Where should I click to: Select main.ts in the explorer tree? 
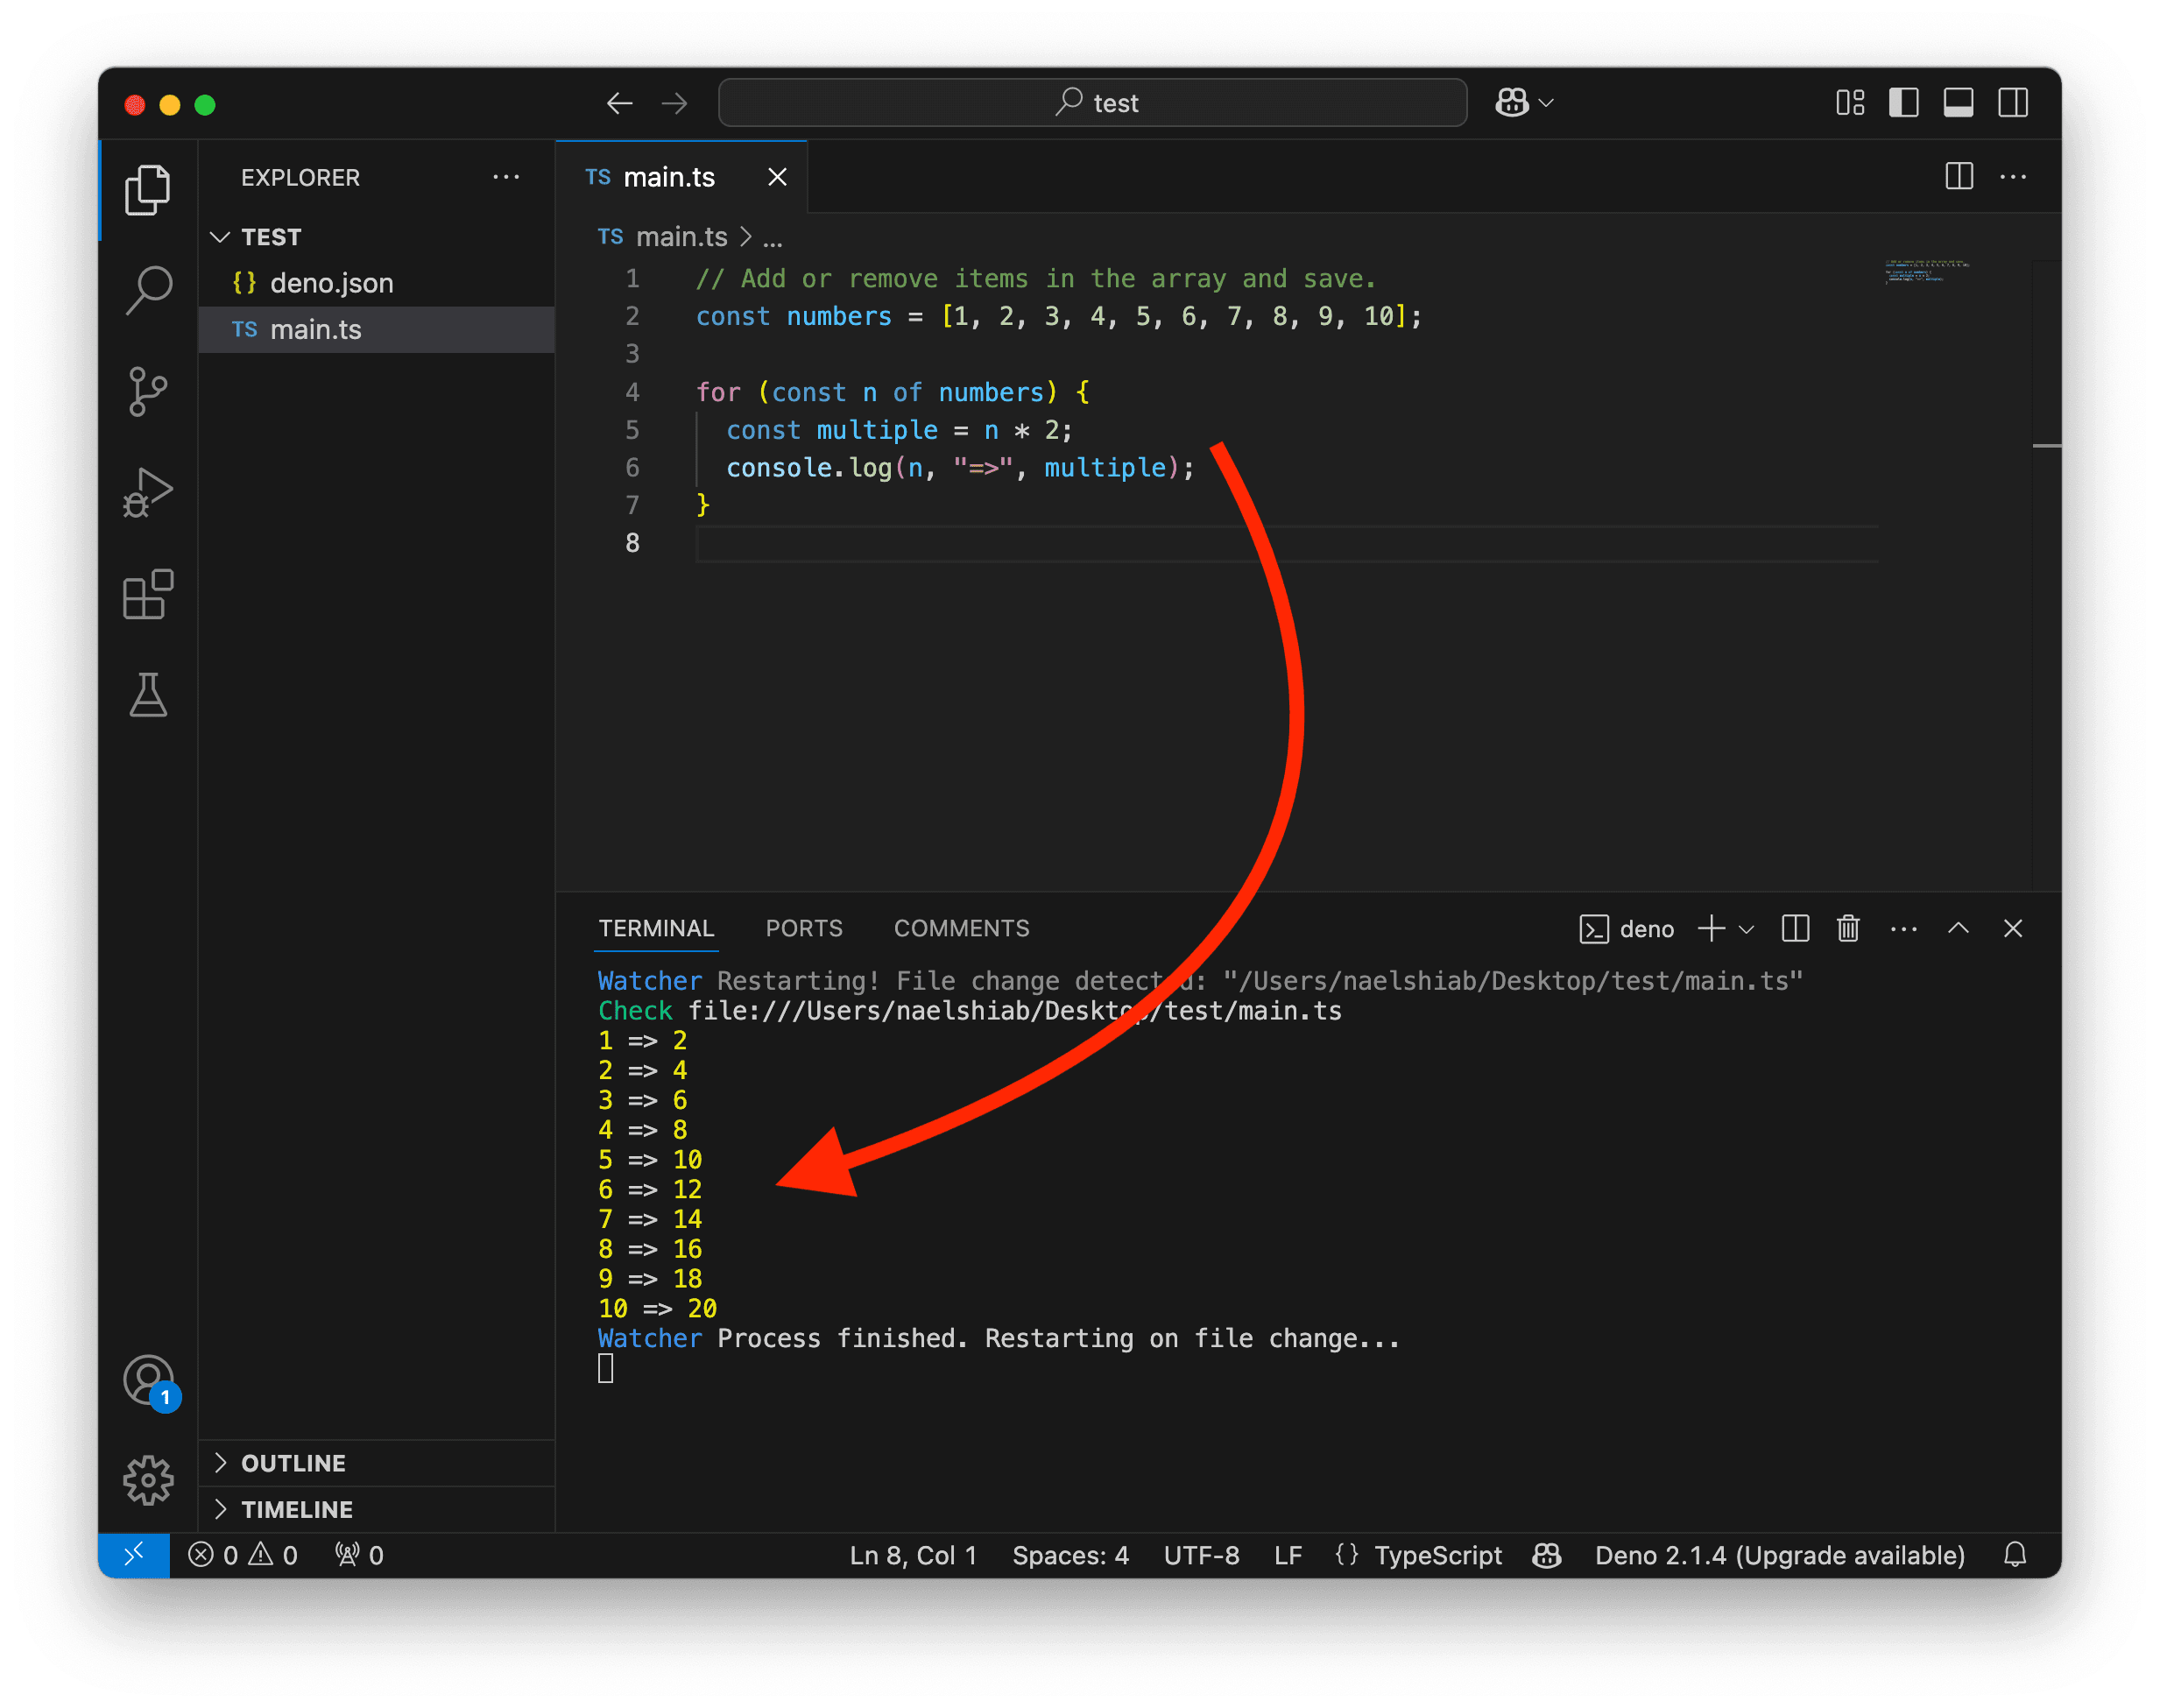pyautogui.click(x=377, y=329)
